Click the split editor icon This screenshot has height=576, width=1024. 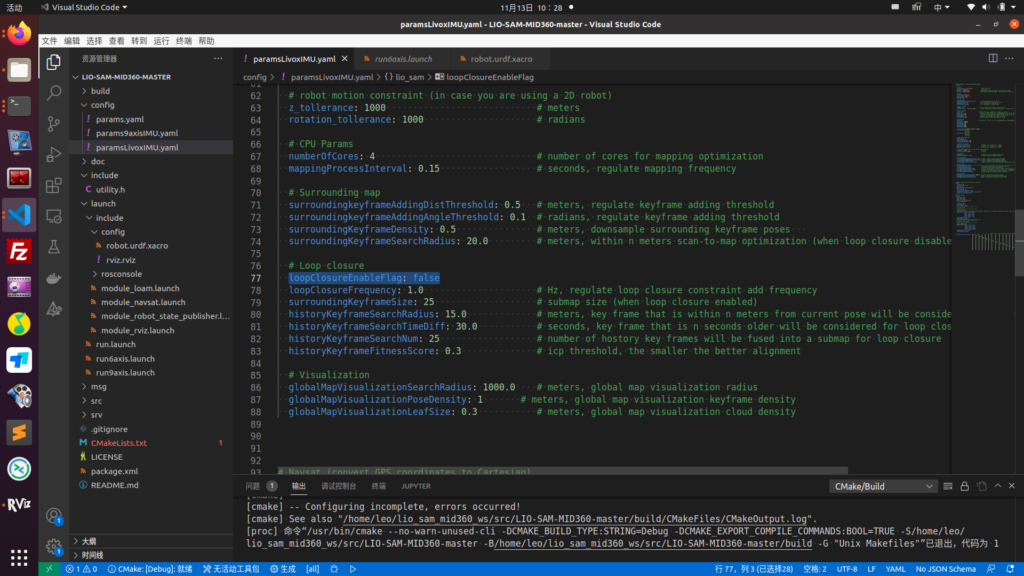(993, 58)
